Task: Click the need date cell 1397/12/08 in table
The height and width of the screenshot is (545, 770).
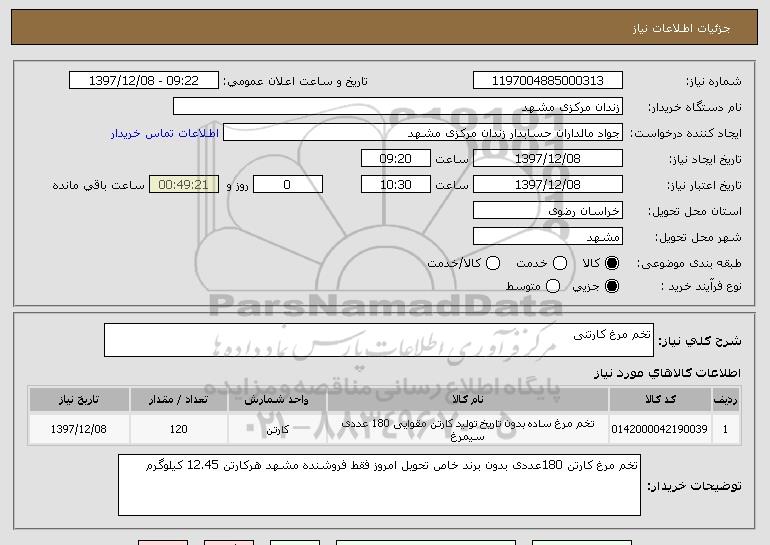Action: 79,429
